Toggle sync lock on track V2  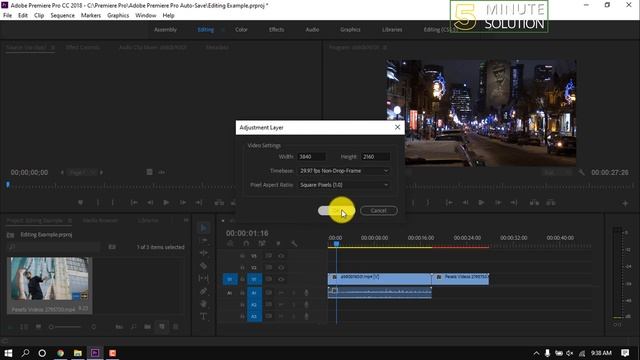[269, 268]
